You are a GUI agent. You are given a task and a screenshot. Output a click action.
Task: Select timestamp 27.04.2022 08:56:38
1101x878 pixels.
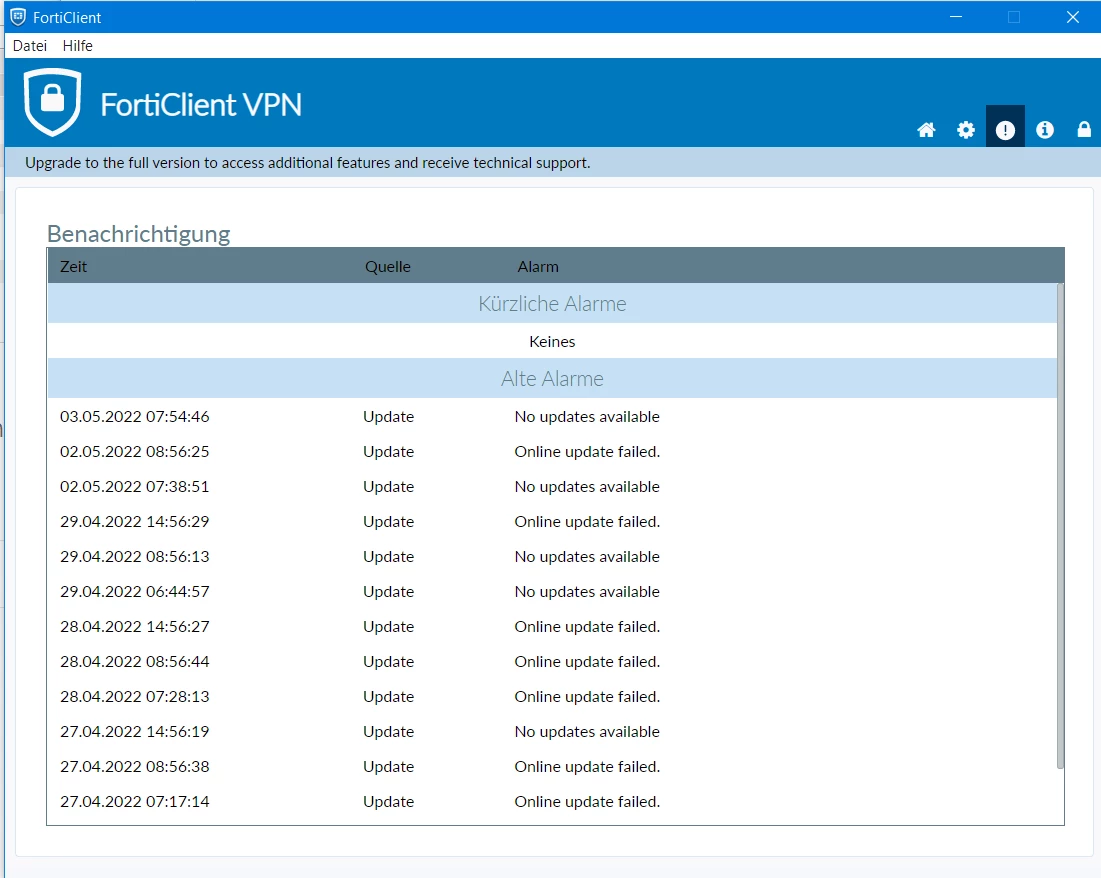click(x=135, y=767)
